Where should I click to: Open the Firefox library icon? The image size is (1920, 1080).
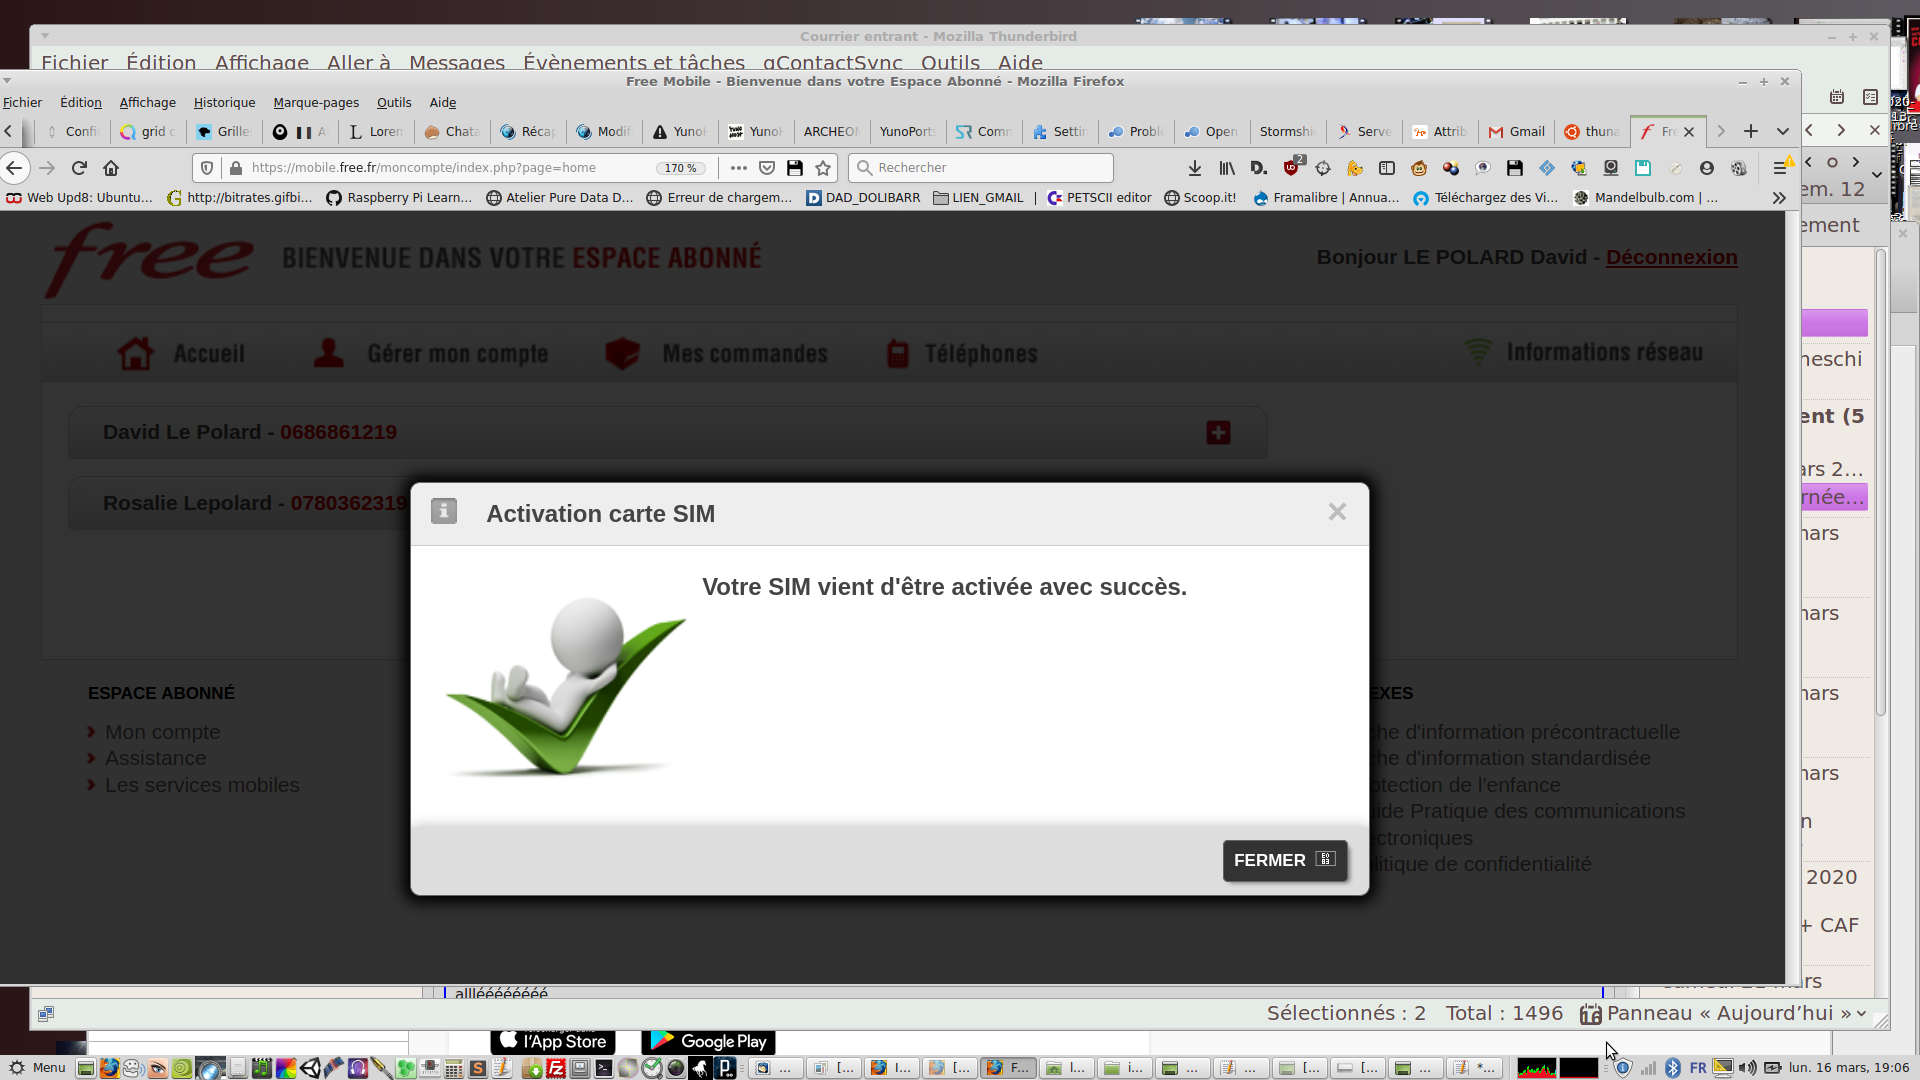[x=1226, y=168]
